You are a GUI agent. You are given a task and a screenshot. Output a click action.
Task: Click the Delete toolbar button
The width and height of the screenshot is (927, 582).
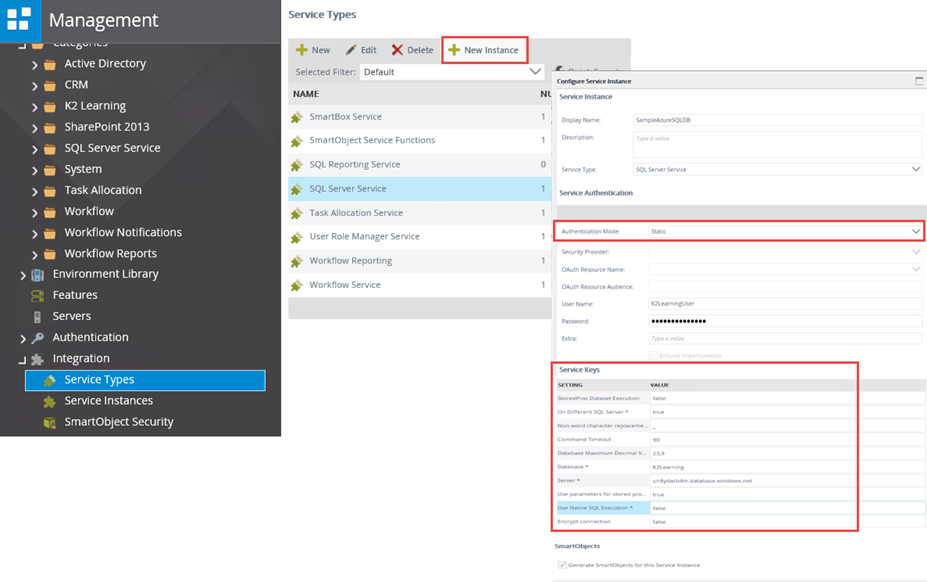[413, 50]
